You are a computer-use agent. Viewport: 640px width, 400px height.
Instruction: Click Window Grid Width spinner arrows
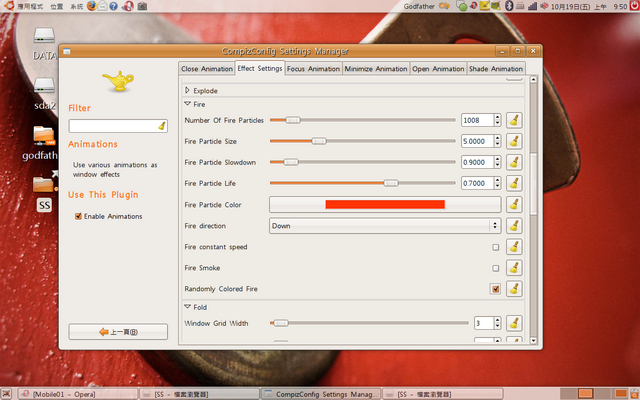(x=497, y=323)
